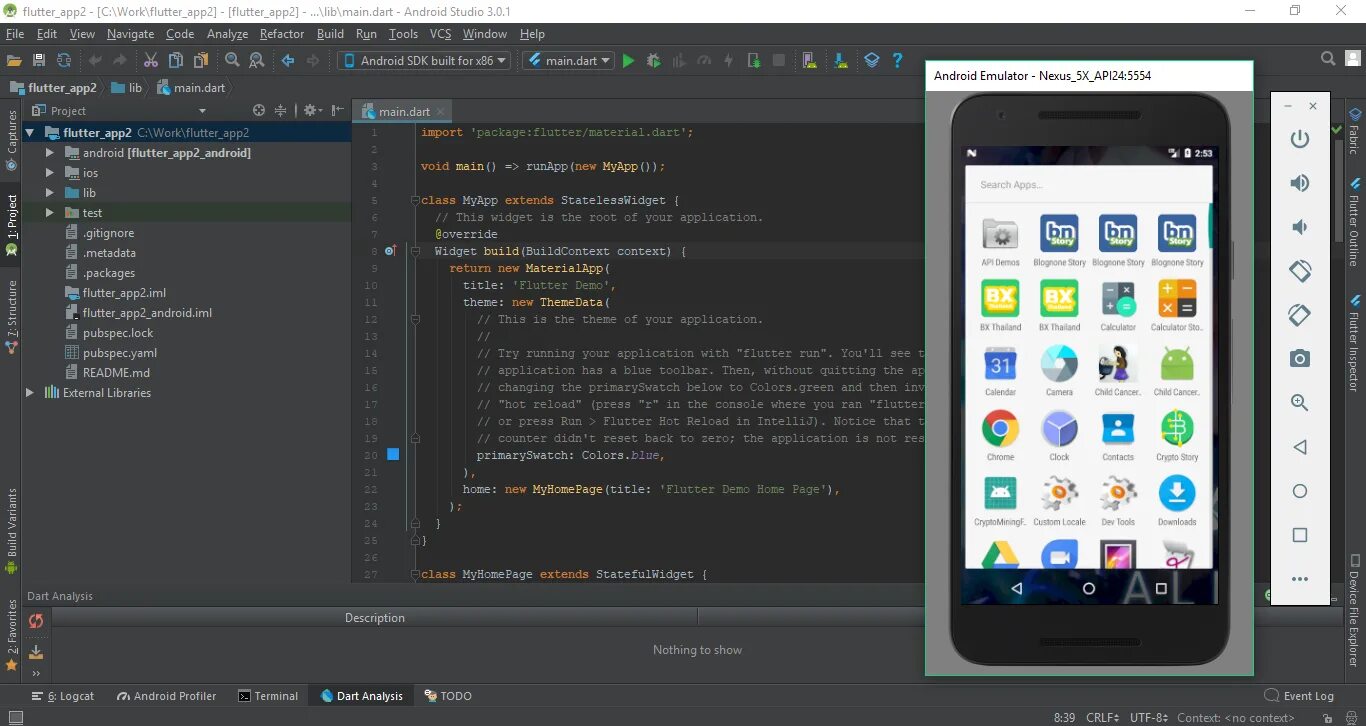Click Search Apps field in emulator

click(1088, 185)
